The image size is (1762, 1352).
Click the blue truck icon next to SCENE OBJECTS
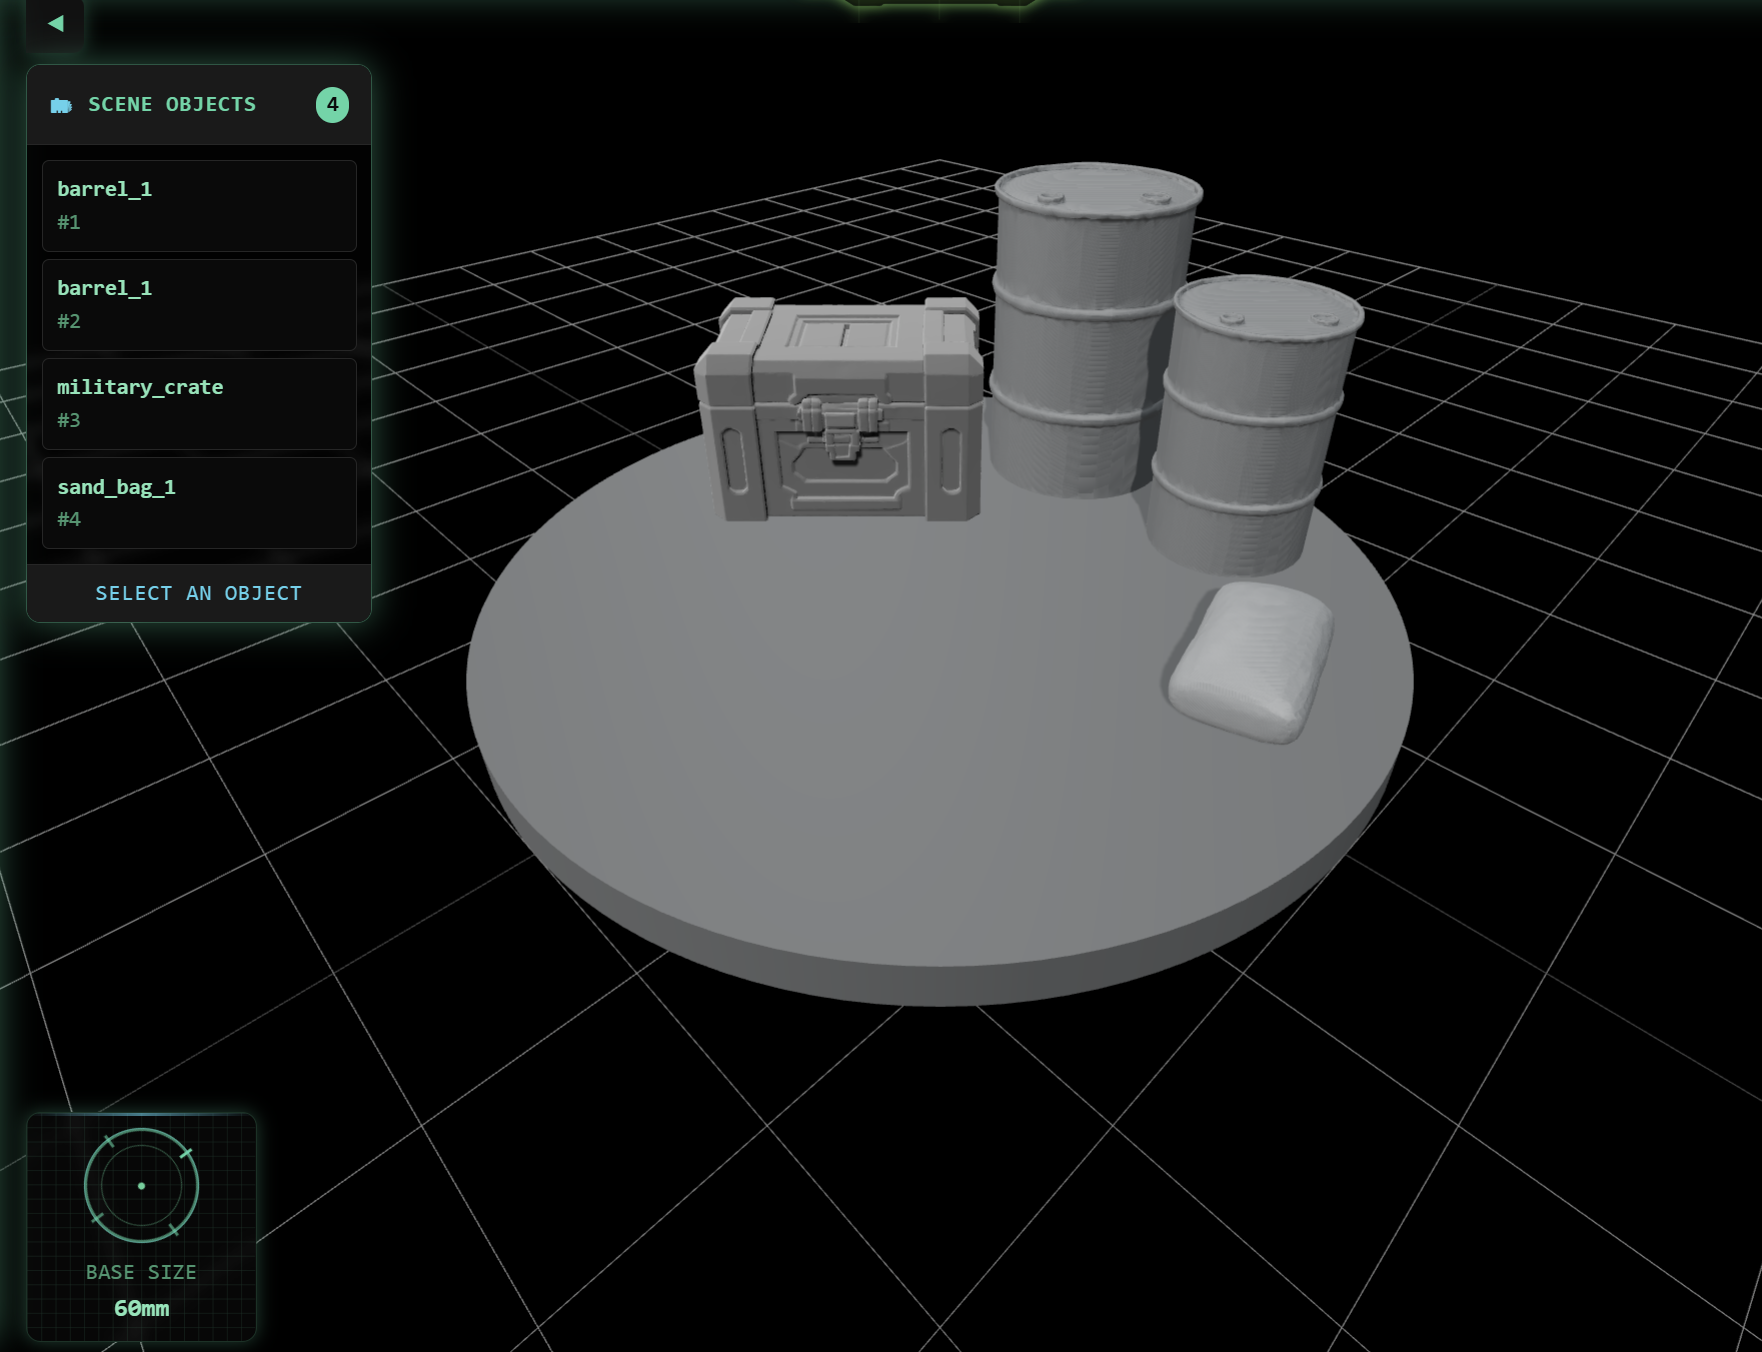point(62,104)
